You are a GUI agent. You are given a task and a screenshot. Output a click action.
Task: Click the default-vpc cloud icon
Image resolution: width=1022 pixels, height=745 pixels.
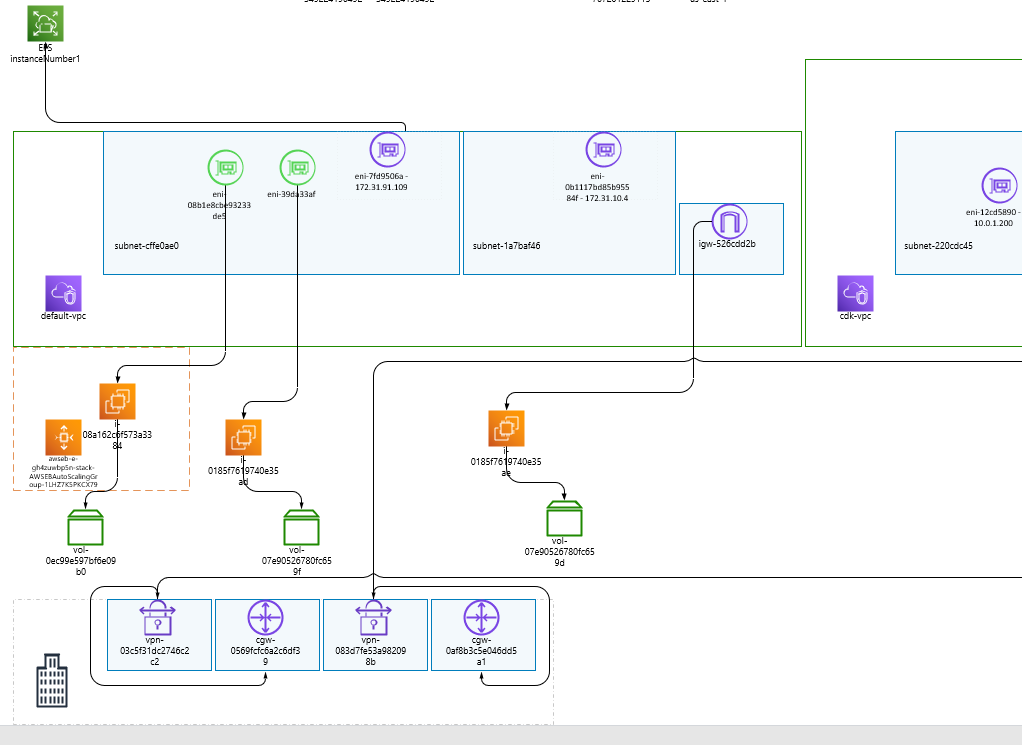coord(63,293)
